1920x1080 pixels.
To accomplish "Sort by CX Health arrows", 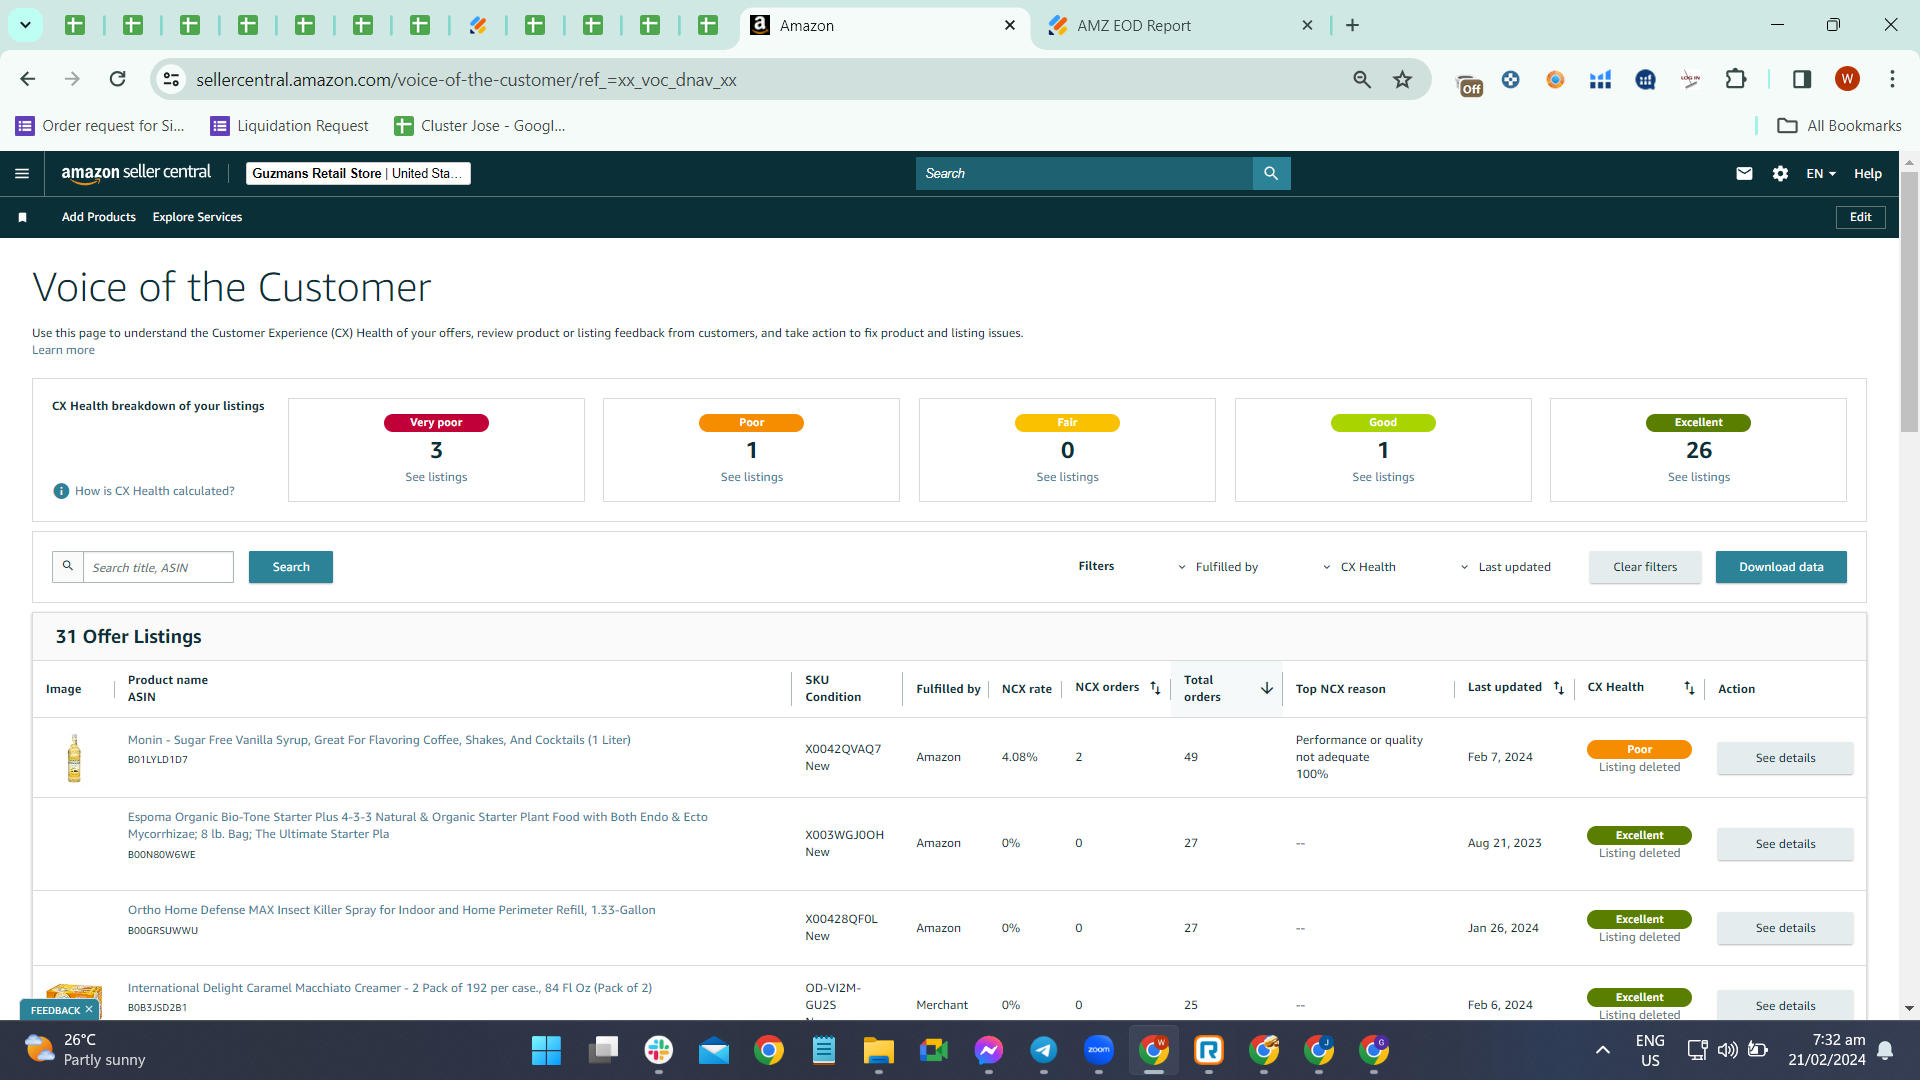I will tap(1689, 688).
